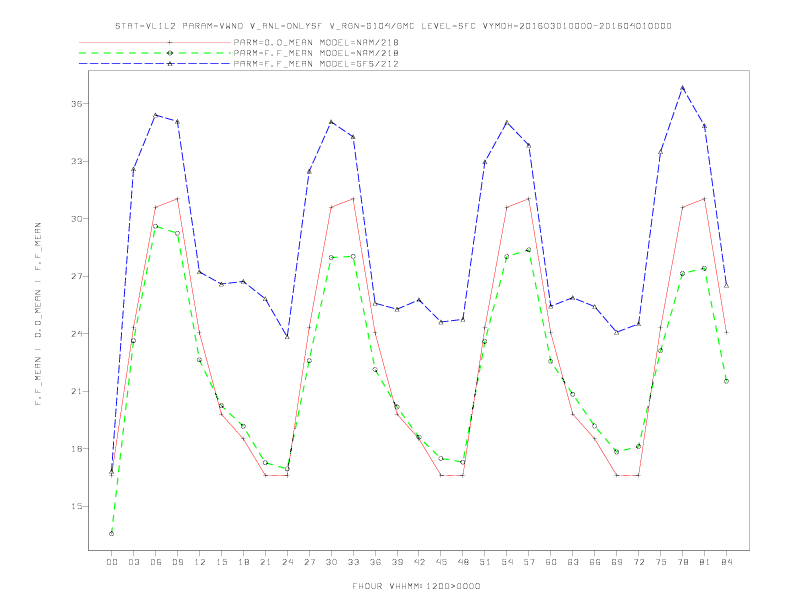Click the circle marker on the green legend line

(170, 53)
